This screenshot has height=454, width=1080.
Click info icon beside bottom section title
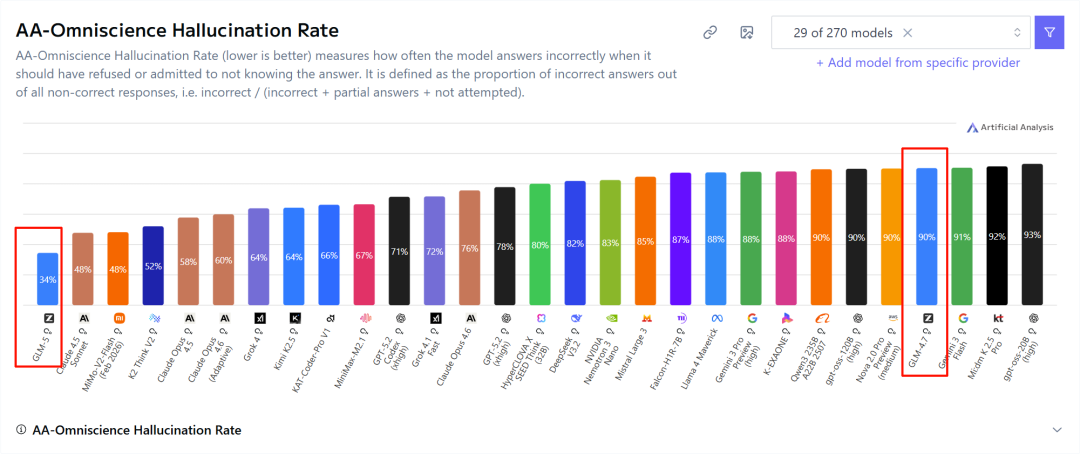[x=21, y=430]
